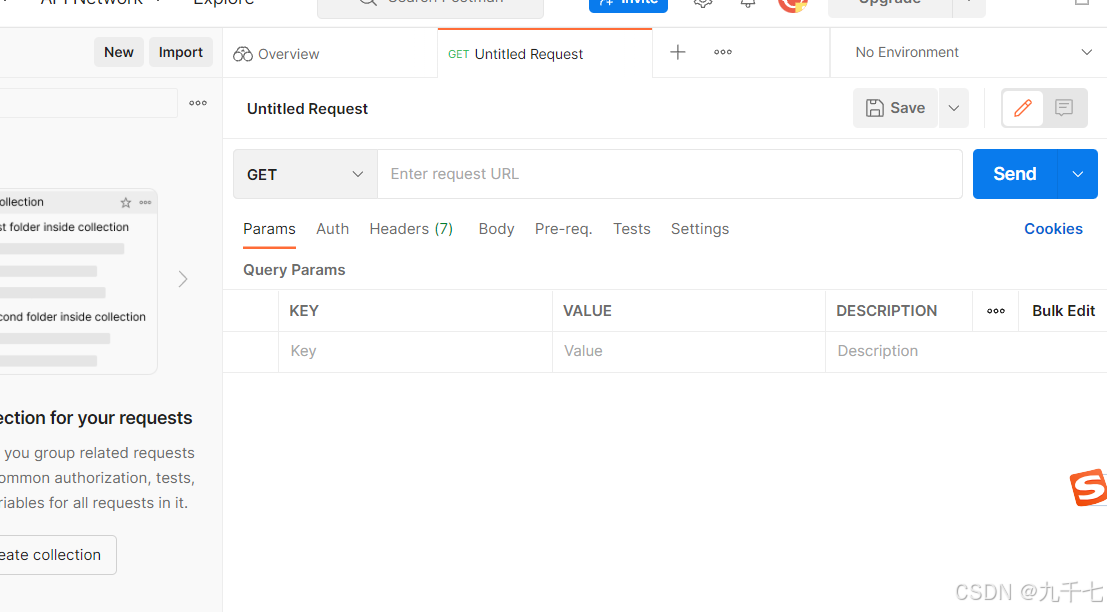Open the comments icon next to the pencil
The height and width of the screenshot is (612, 1107).
pyautogui.click(x=1064, y=108)
